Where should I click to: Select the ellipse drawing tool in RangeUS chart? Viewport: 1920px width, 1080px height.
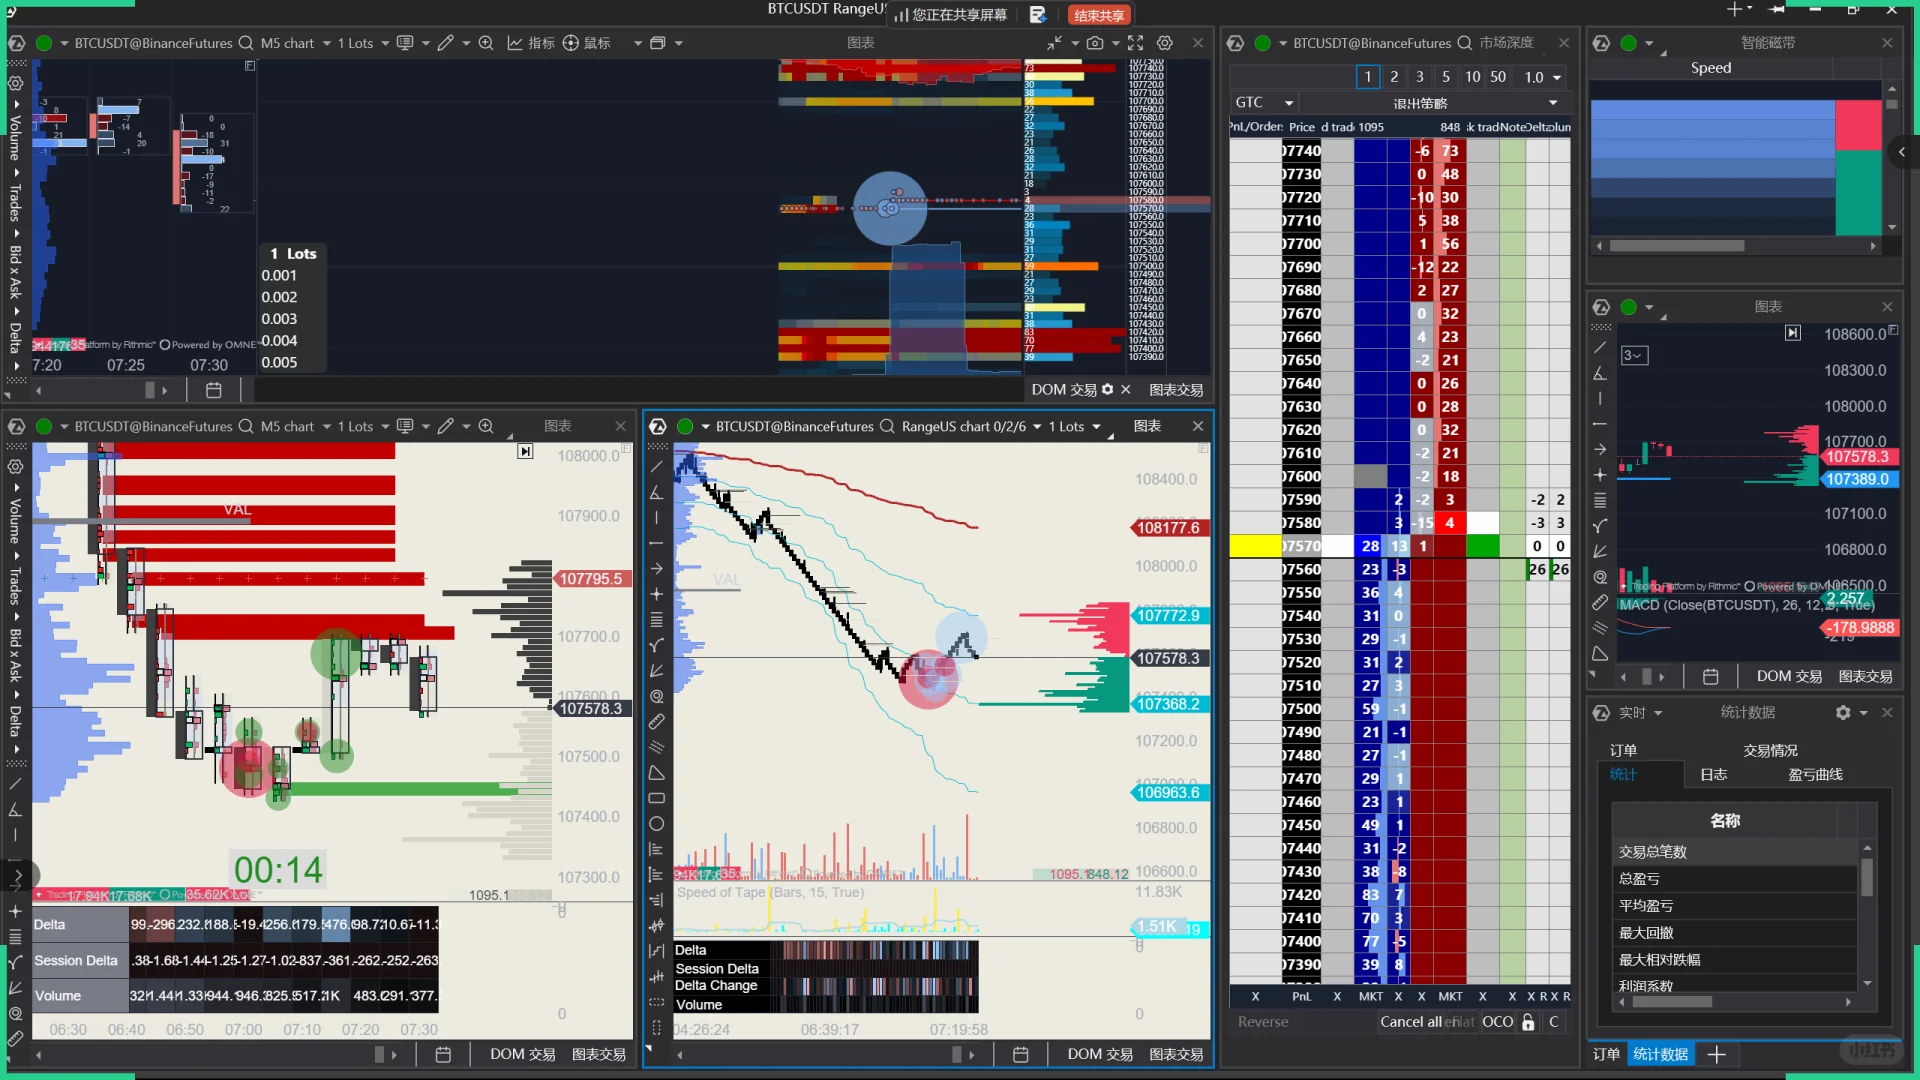pyautogui.click(x=657, y=824)
